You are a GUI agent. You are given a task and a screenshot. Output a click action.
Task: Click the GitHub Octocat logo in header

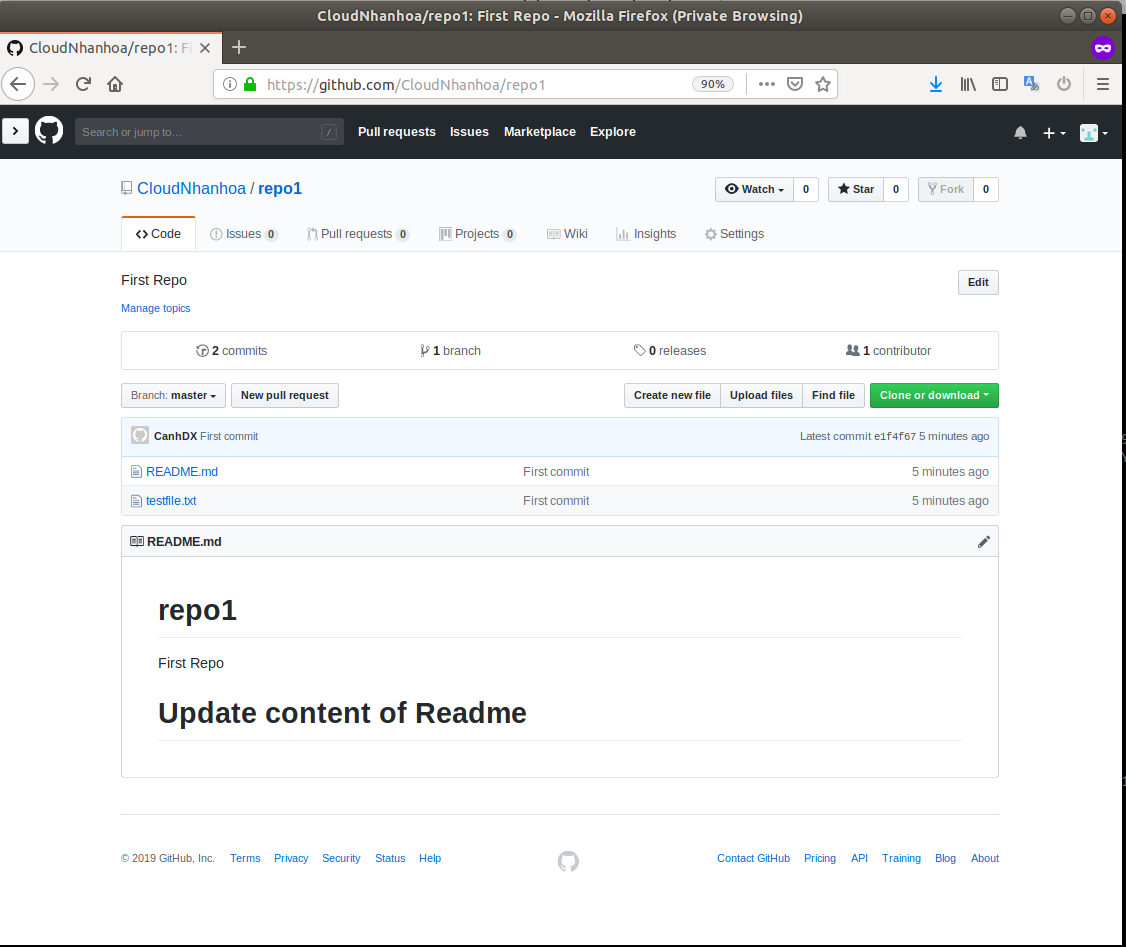pyautogui.click(x=49, y=131)
